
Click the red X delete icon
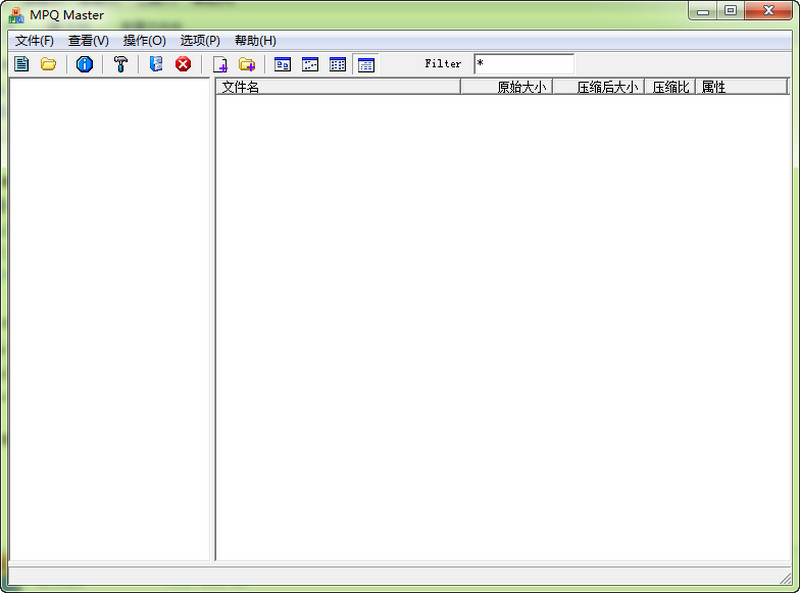[183, 64]
